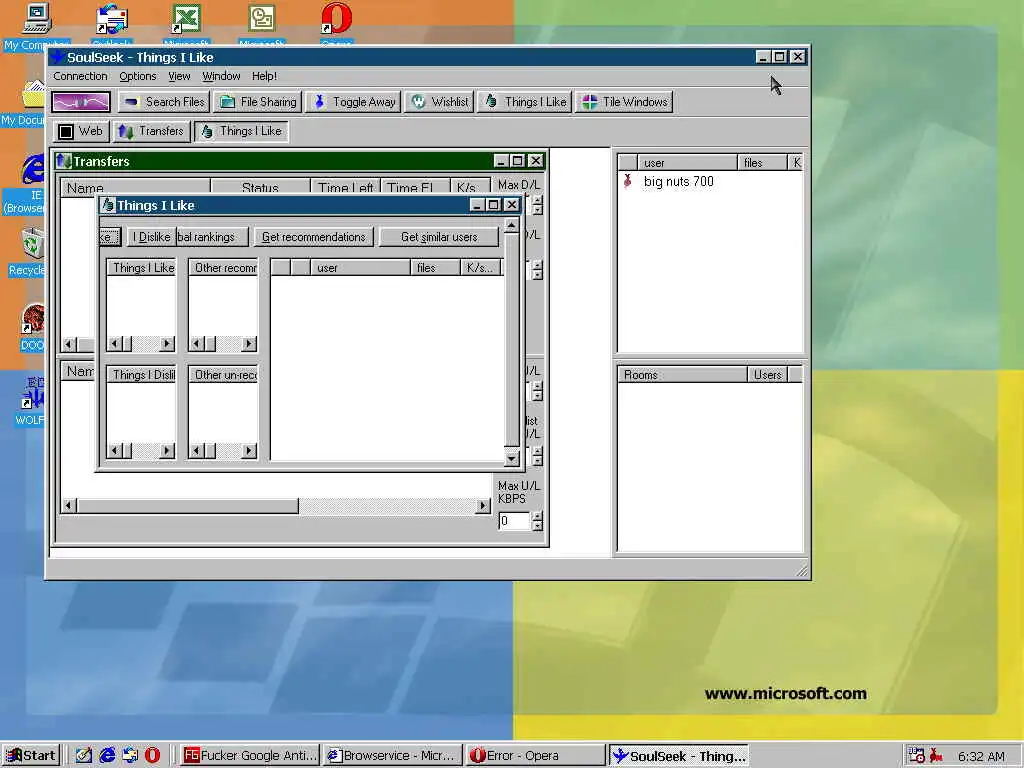Image resolution: width=1024 pixels, height=768 pixels.
Task: Click Other un-recommendations list header
Action: point(223,375)
